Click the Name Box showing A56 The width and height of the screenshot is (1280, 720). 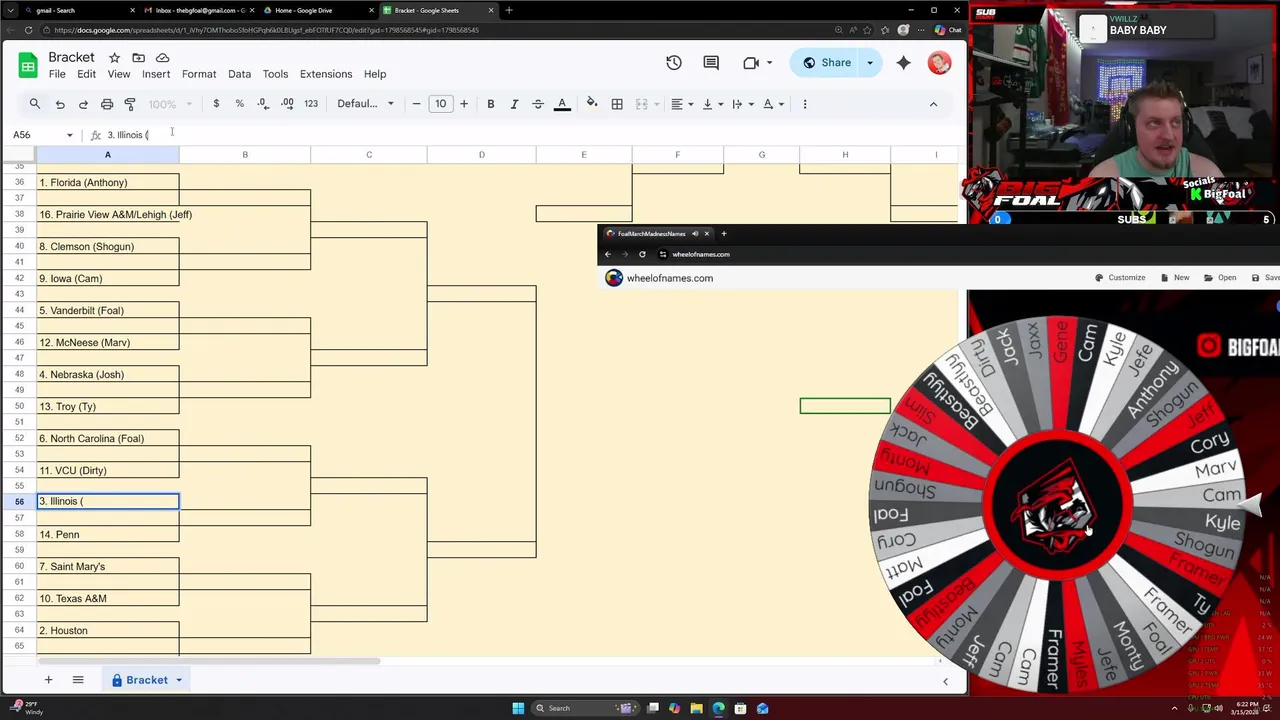[x=42, y=135]
